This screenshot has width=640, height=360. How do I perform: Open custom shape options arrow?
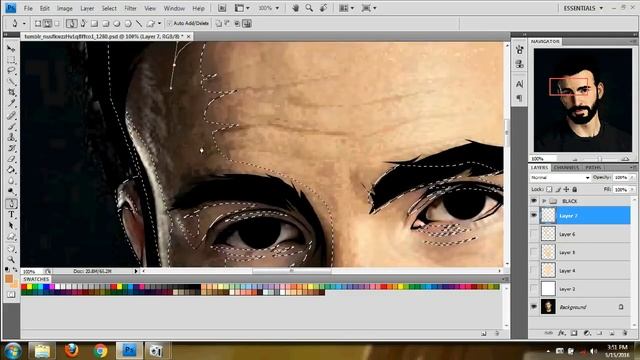[x=159, y=24]
